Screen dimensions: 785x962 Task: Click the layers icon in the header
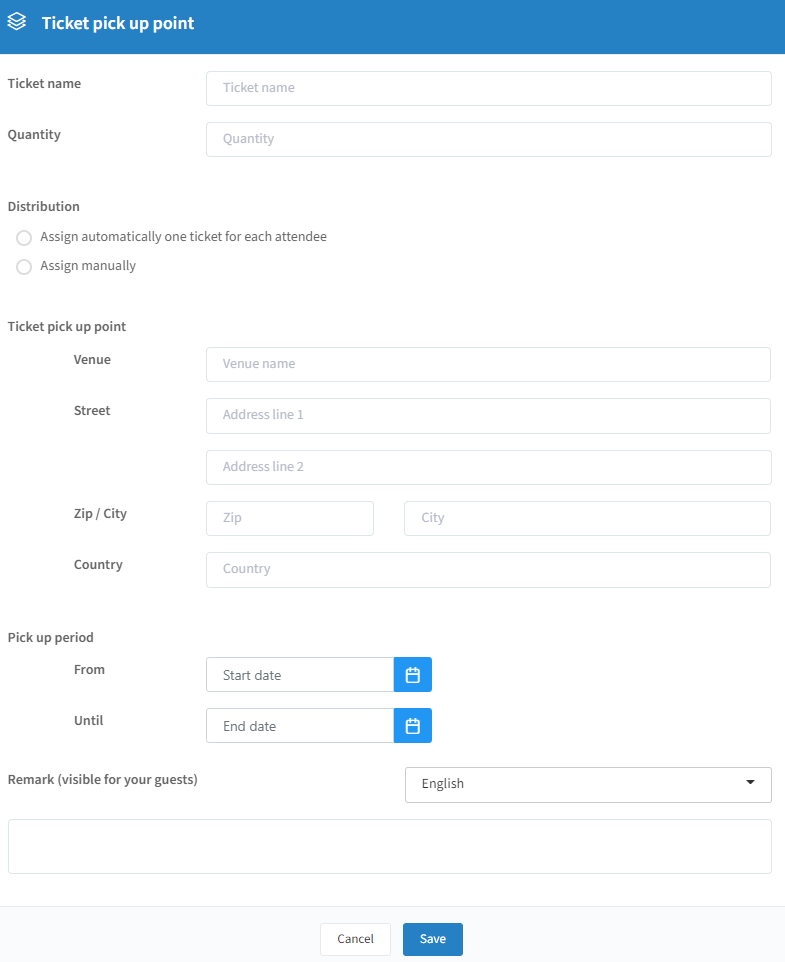point(17,21)
